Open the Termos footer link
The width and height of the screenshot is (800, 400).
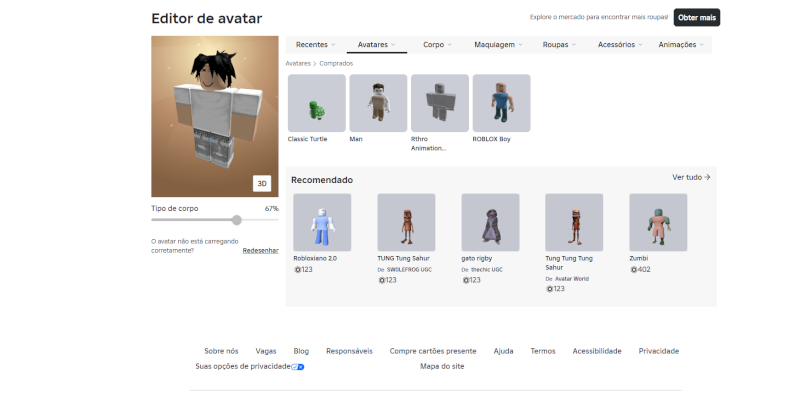543,351
